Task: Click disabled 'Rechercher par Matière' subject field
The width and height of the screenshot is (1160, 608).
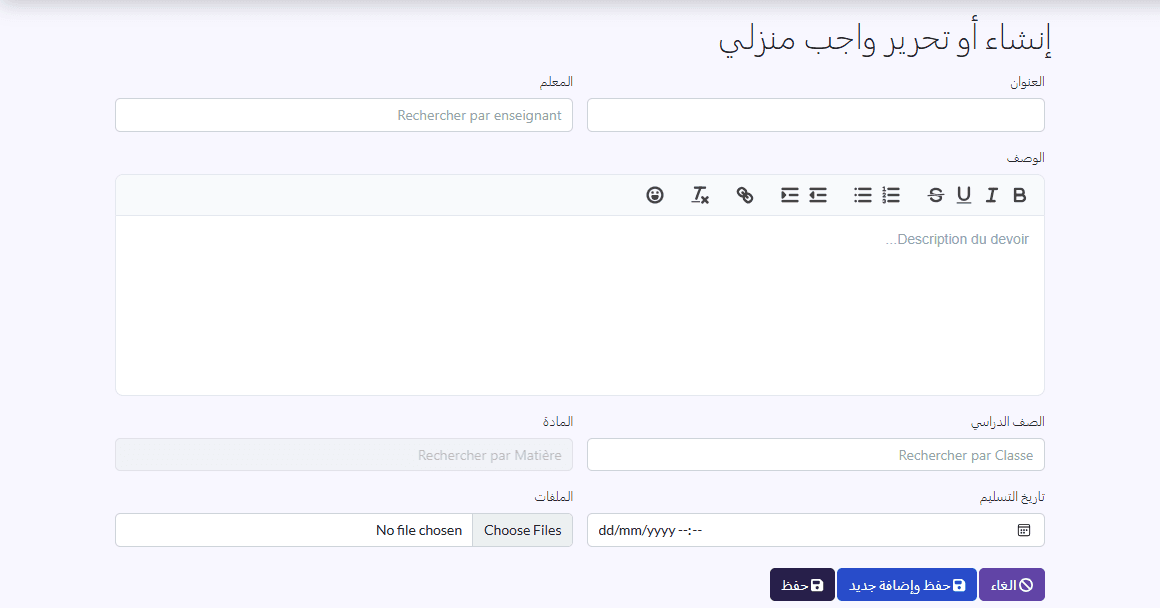Action: [x=344, y=455]
